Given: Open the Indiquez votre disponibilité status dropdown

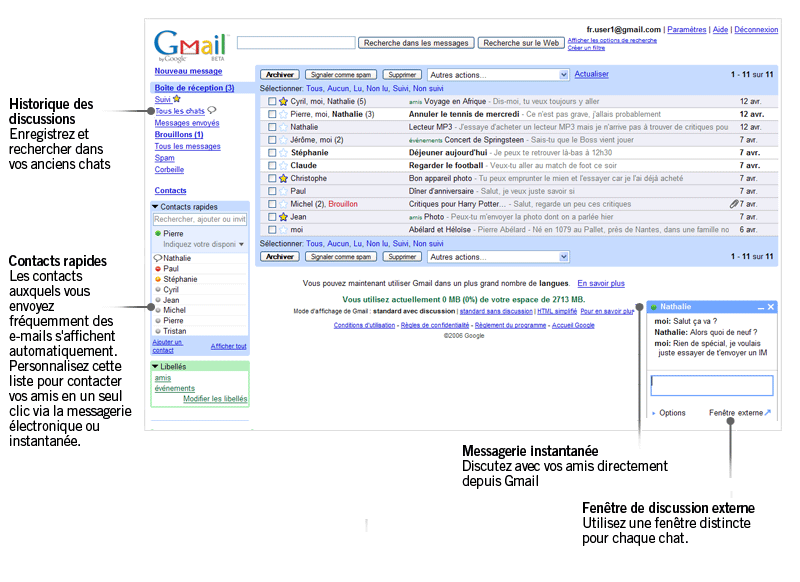Looking at the screenshot, I should click(x=241, y=244).
